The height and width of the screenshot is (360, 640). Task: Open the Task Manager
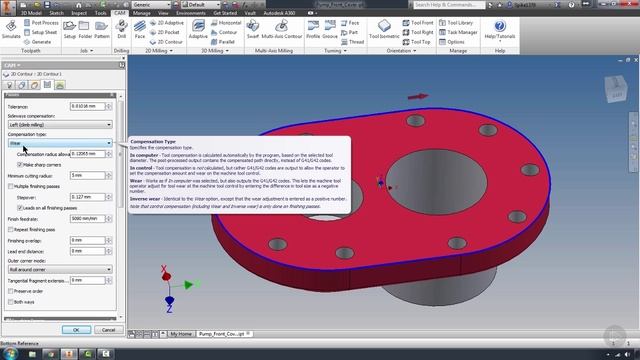[458, 32]
